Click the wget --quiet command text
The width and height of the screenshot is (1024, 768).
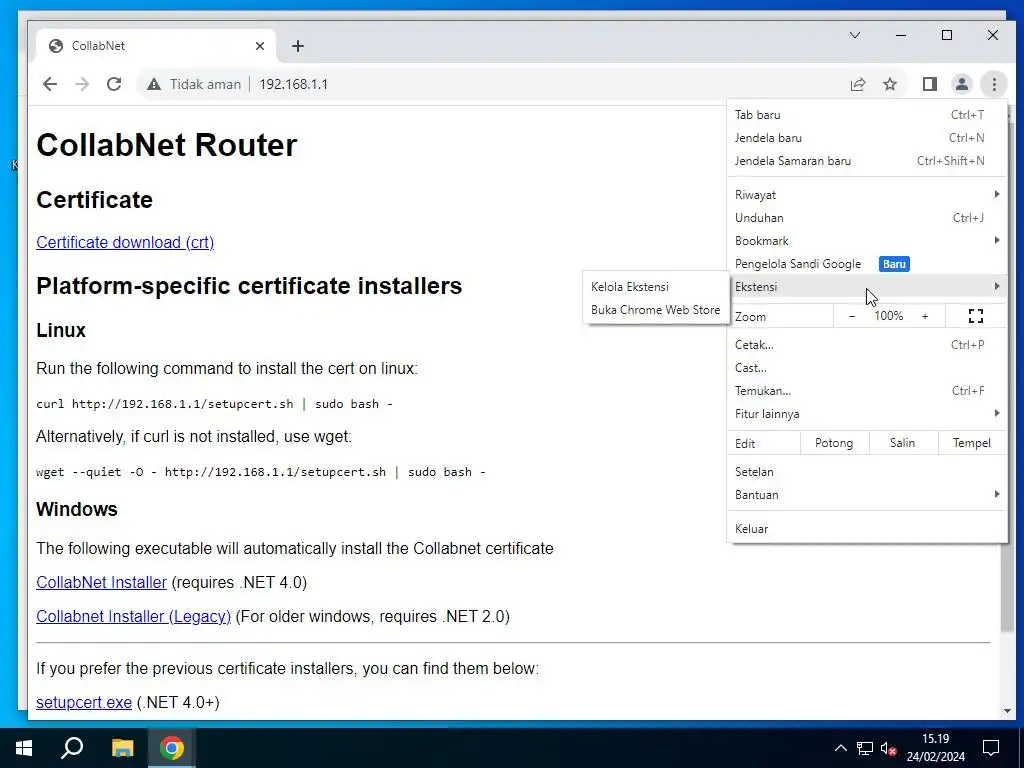coord(261,472)
